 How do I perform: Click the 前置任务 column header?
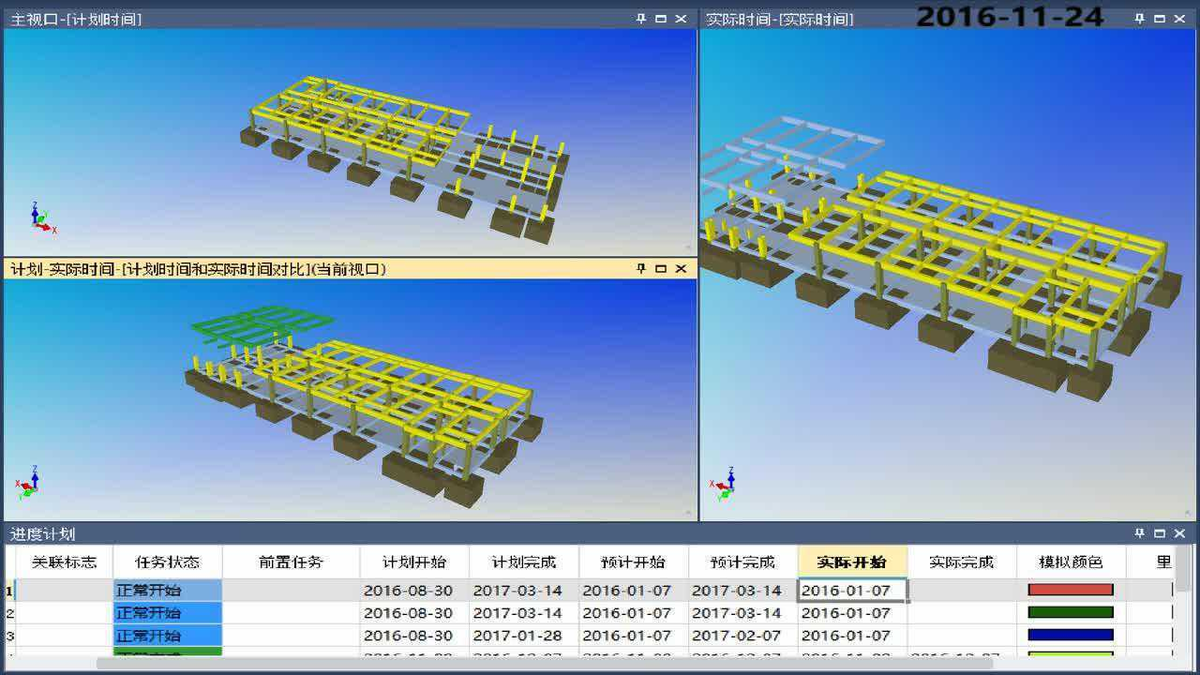(290, 562)
